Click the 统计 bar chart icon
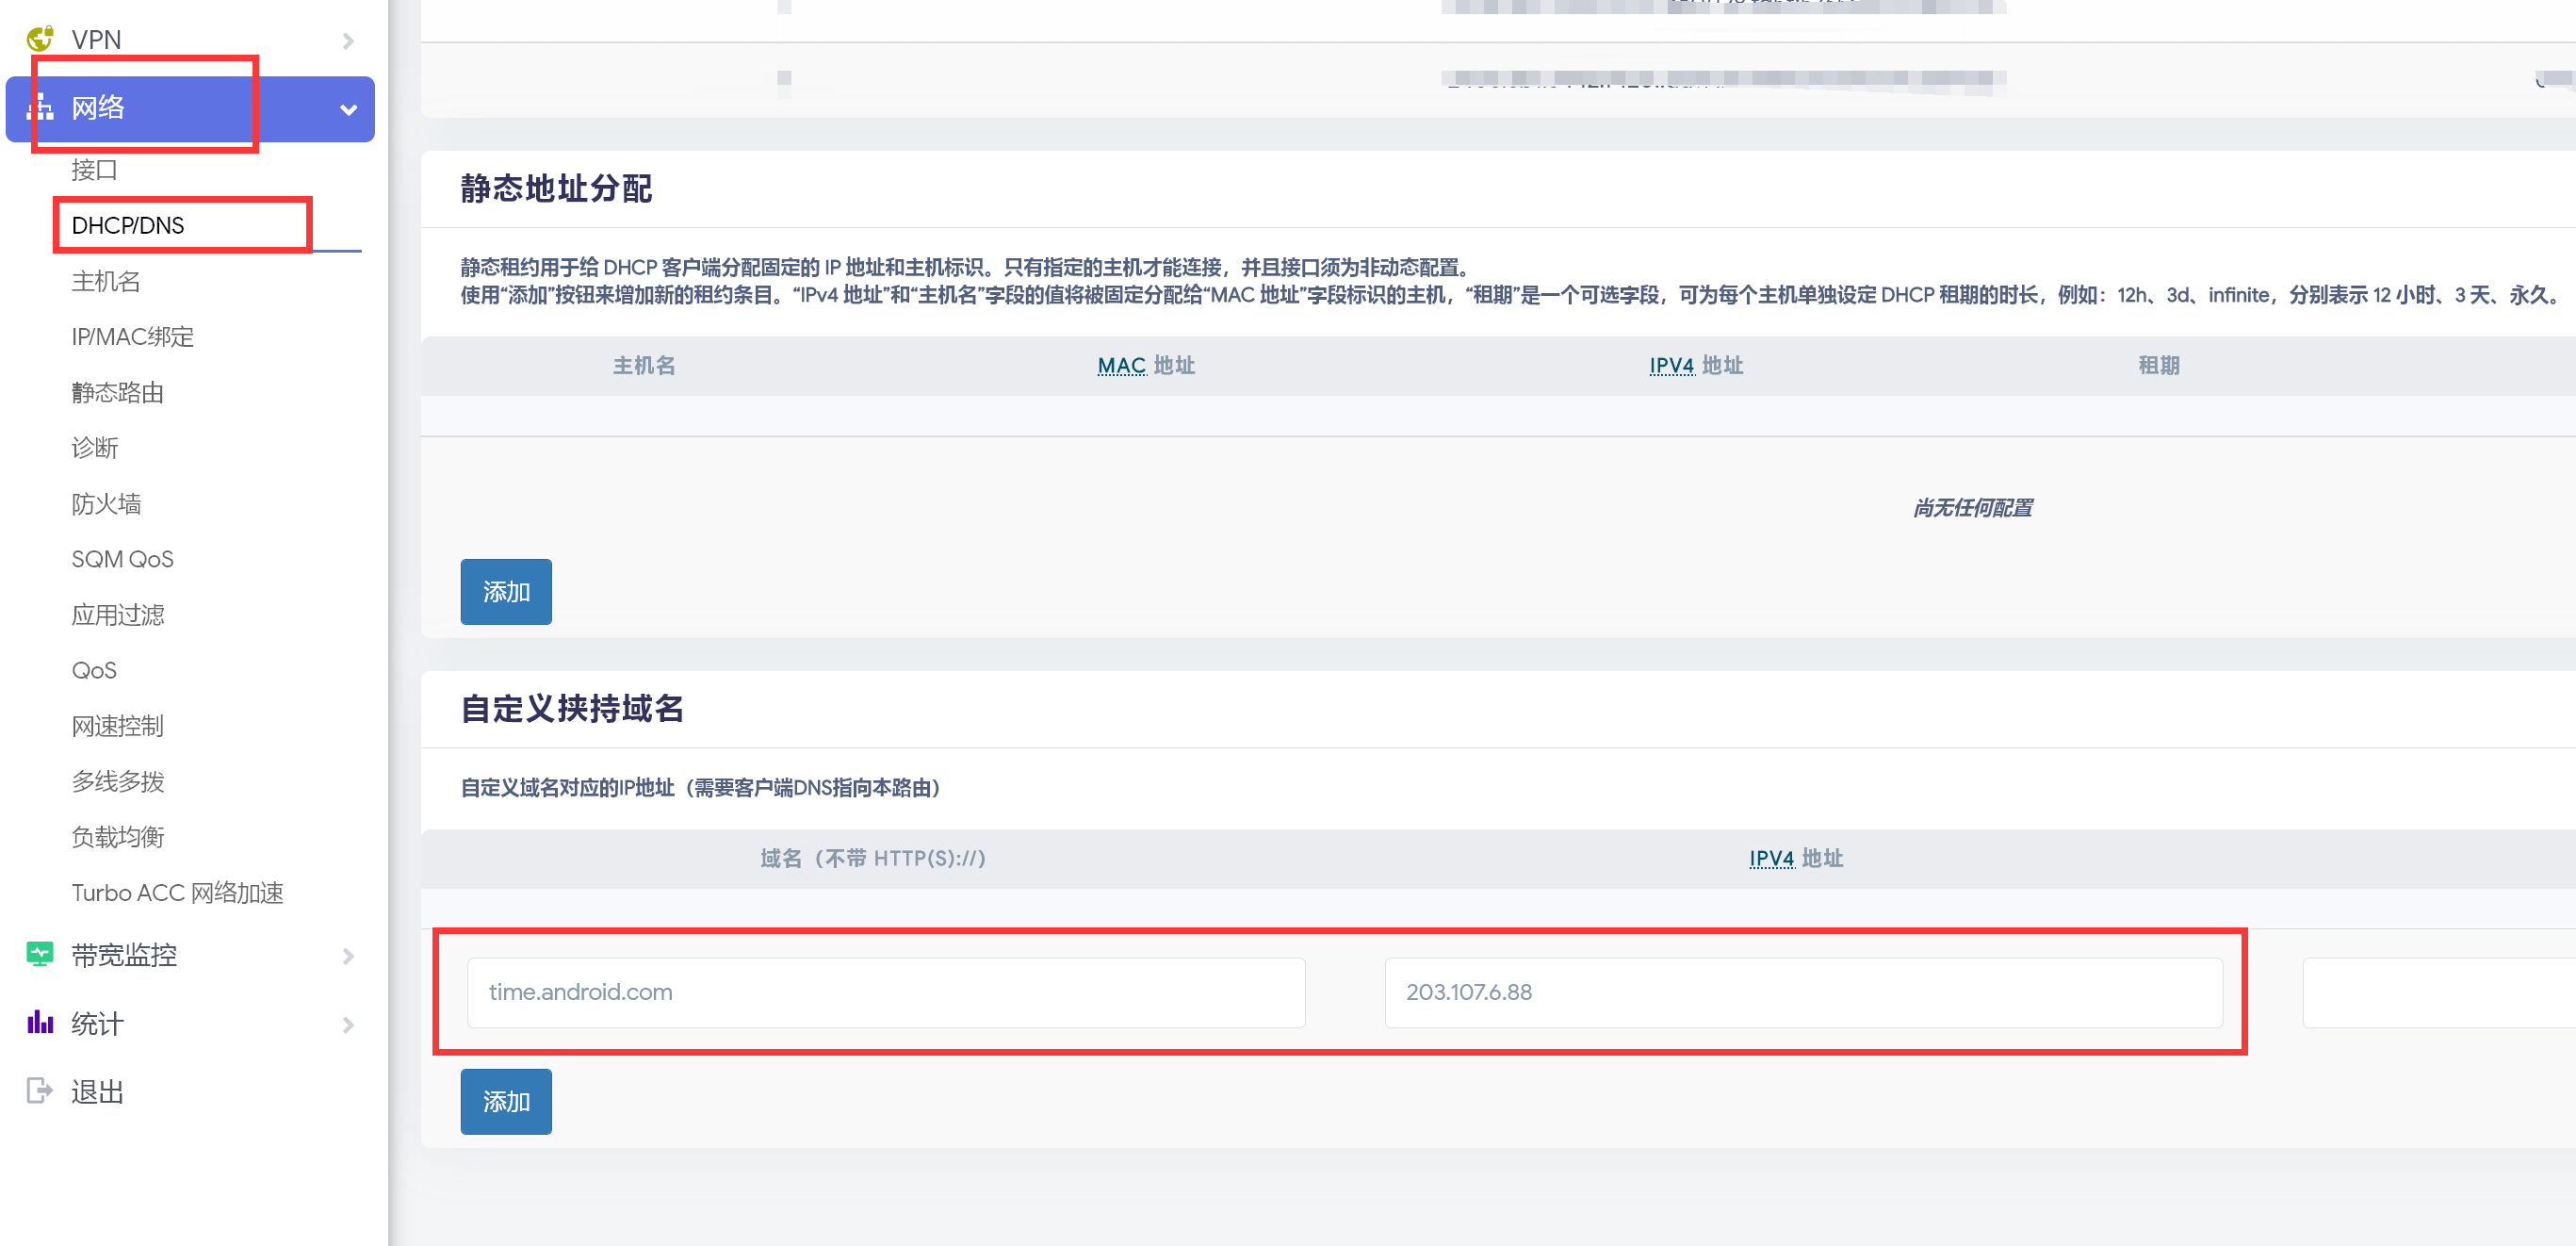Image resolution: width=2576 pixels, height=1246 pixels. pos(40,1023)
